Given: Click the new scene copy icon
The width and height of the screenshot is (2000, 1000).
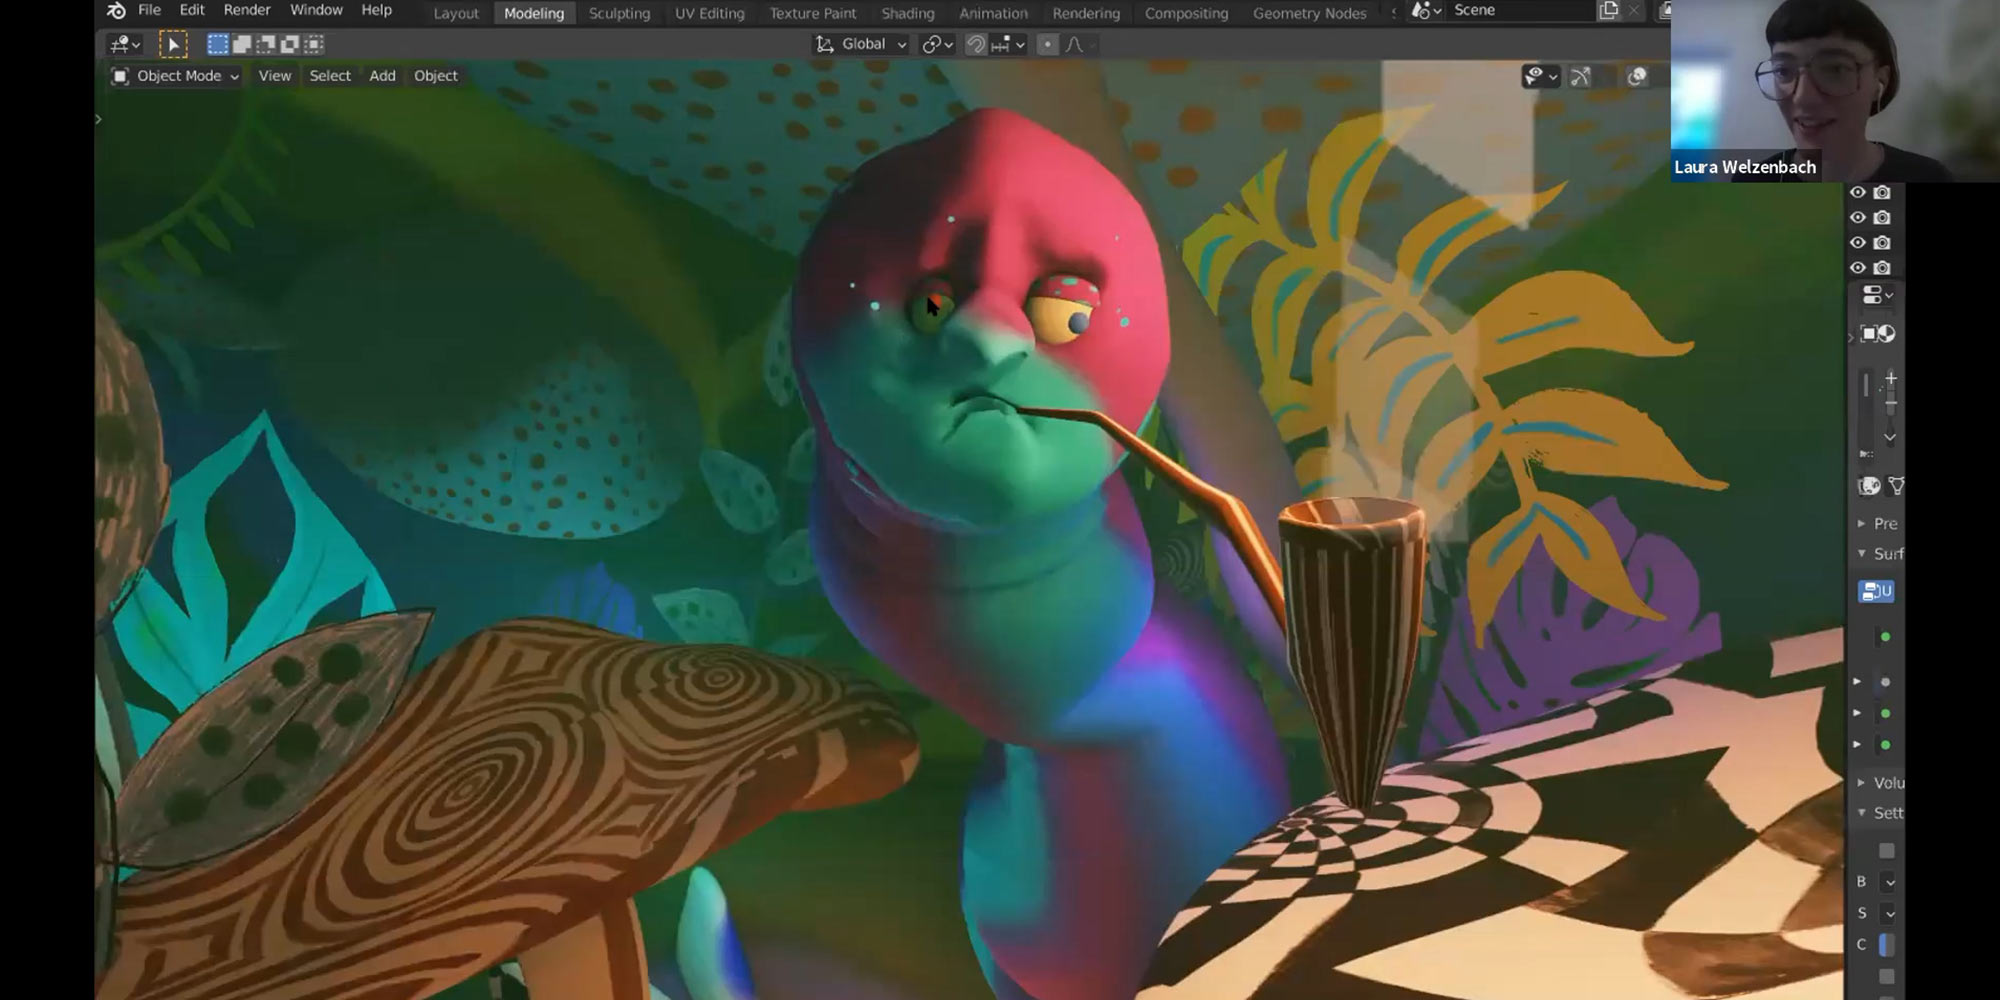Looking at the screenshot, I should click(1608, 11).
